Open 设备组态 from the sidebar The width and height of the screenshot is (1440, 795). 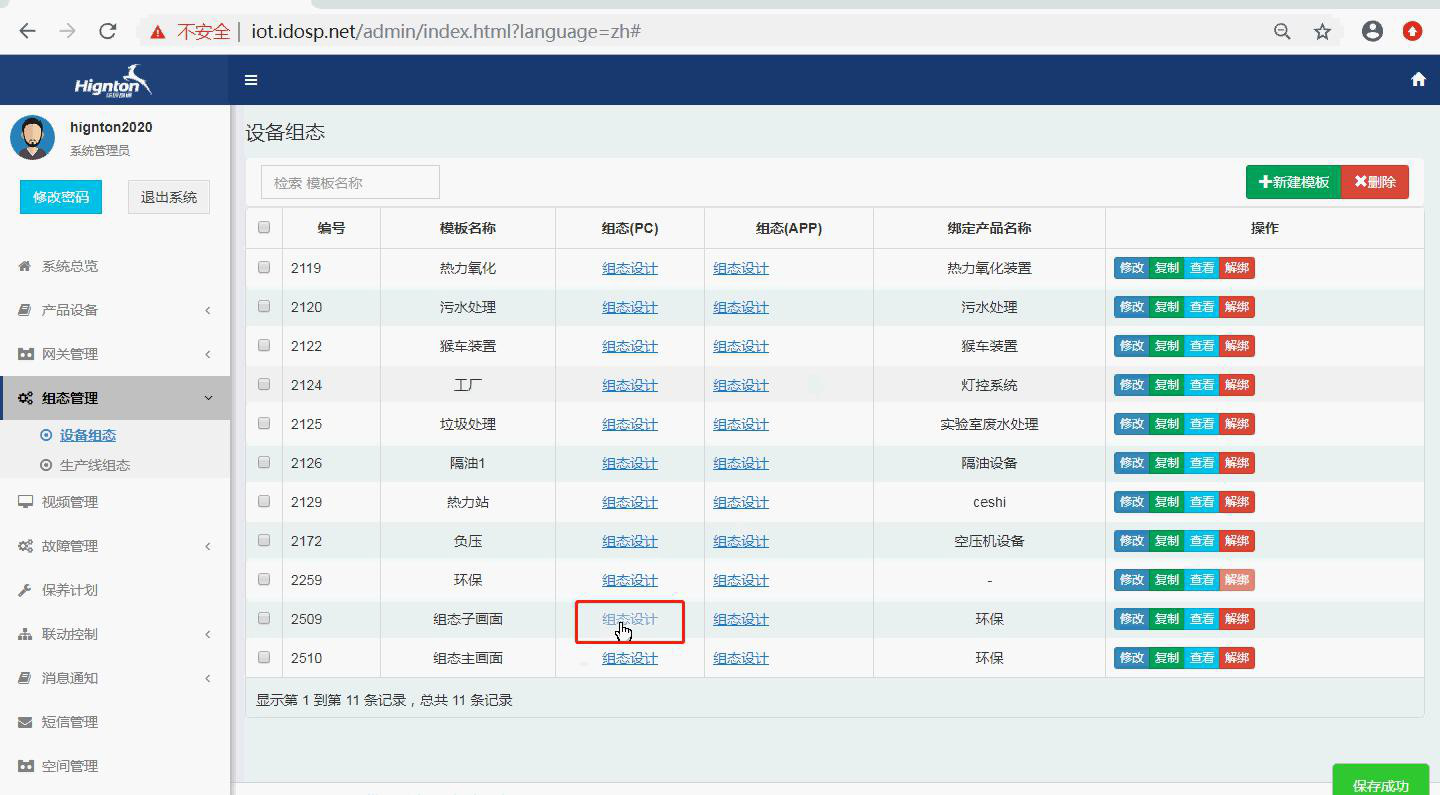click(85, 434)
